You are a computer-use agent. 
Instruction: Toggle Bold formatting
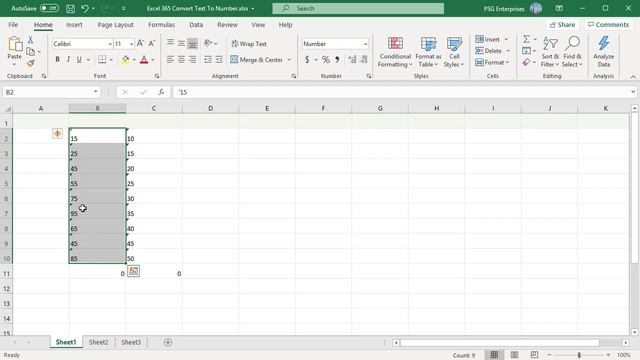(x=58, y=60)
